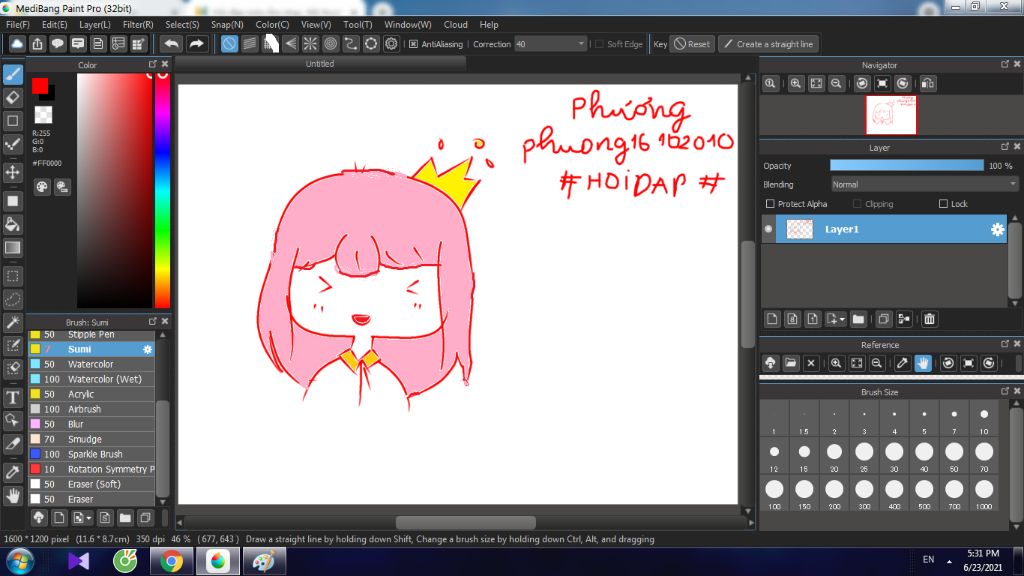
Task: Click the Navigator preview thumbnail
Action: click(x=891, y=115)
